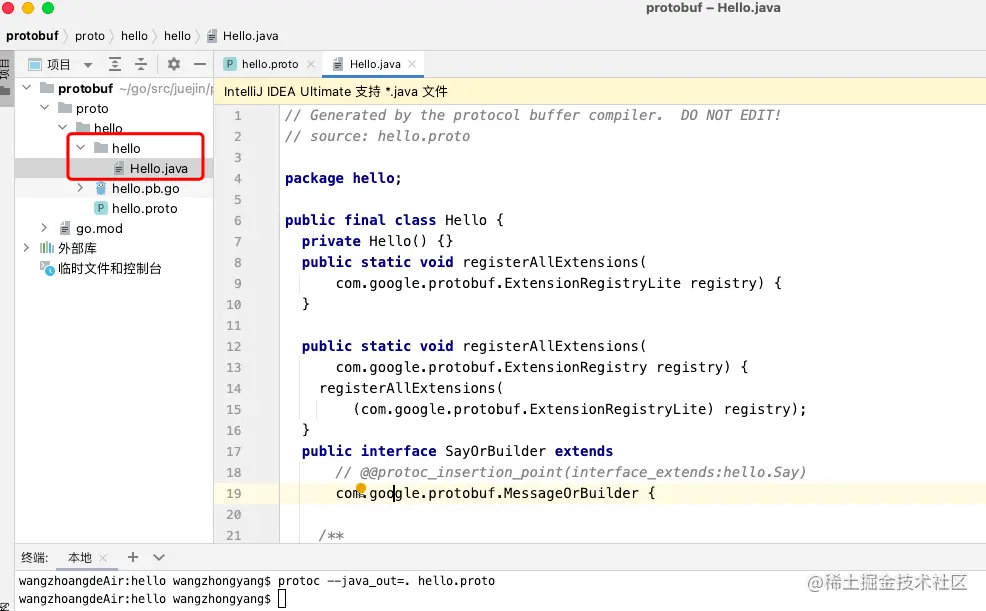This screenshot has width=986, height=611.
Task: Click the second hello breadcrumb
Action: tap(177, 36)
